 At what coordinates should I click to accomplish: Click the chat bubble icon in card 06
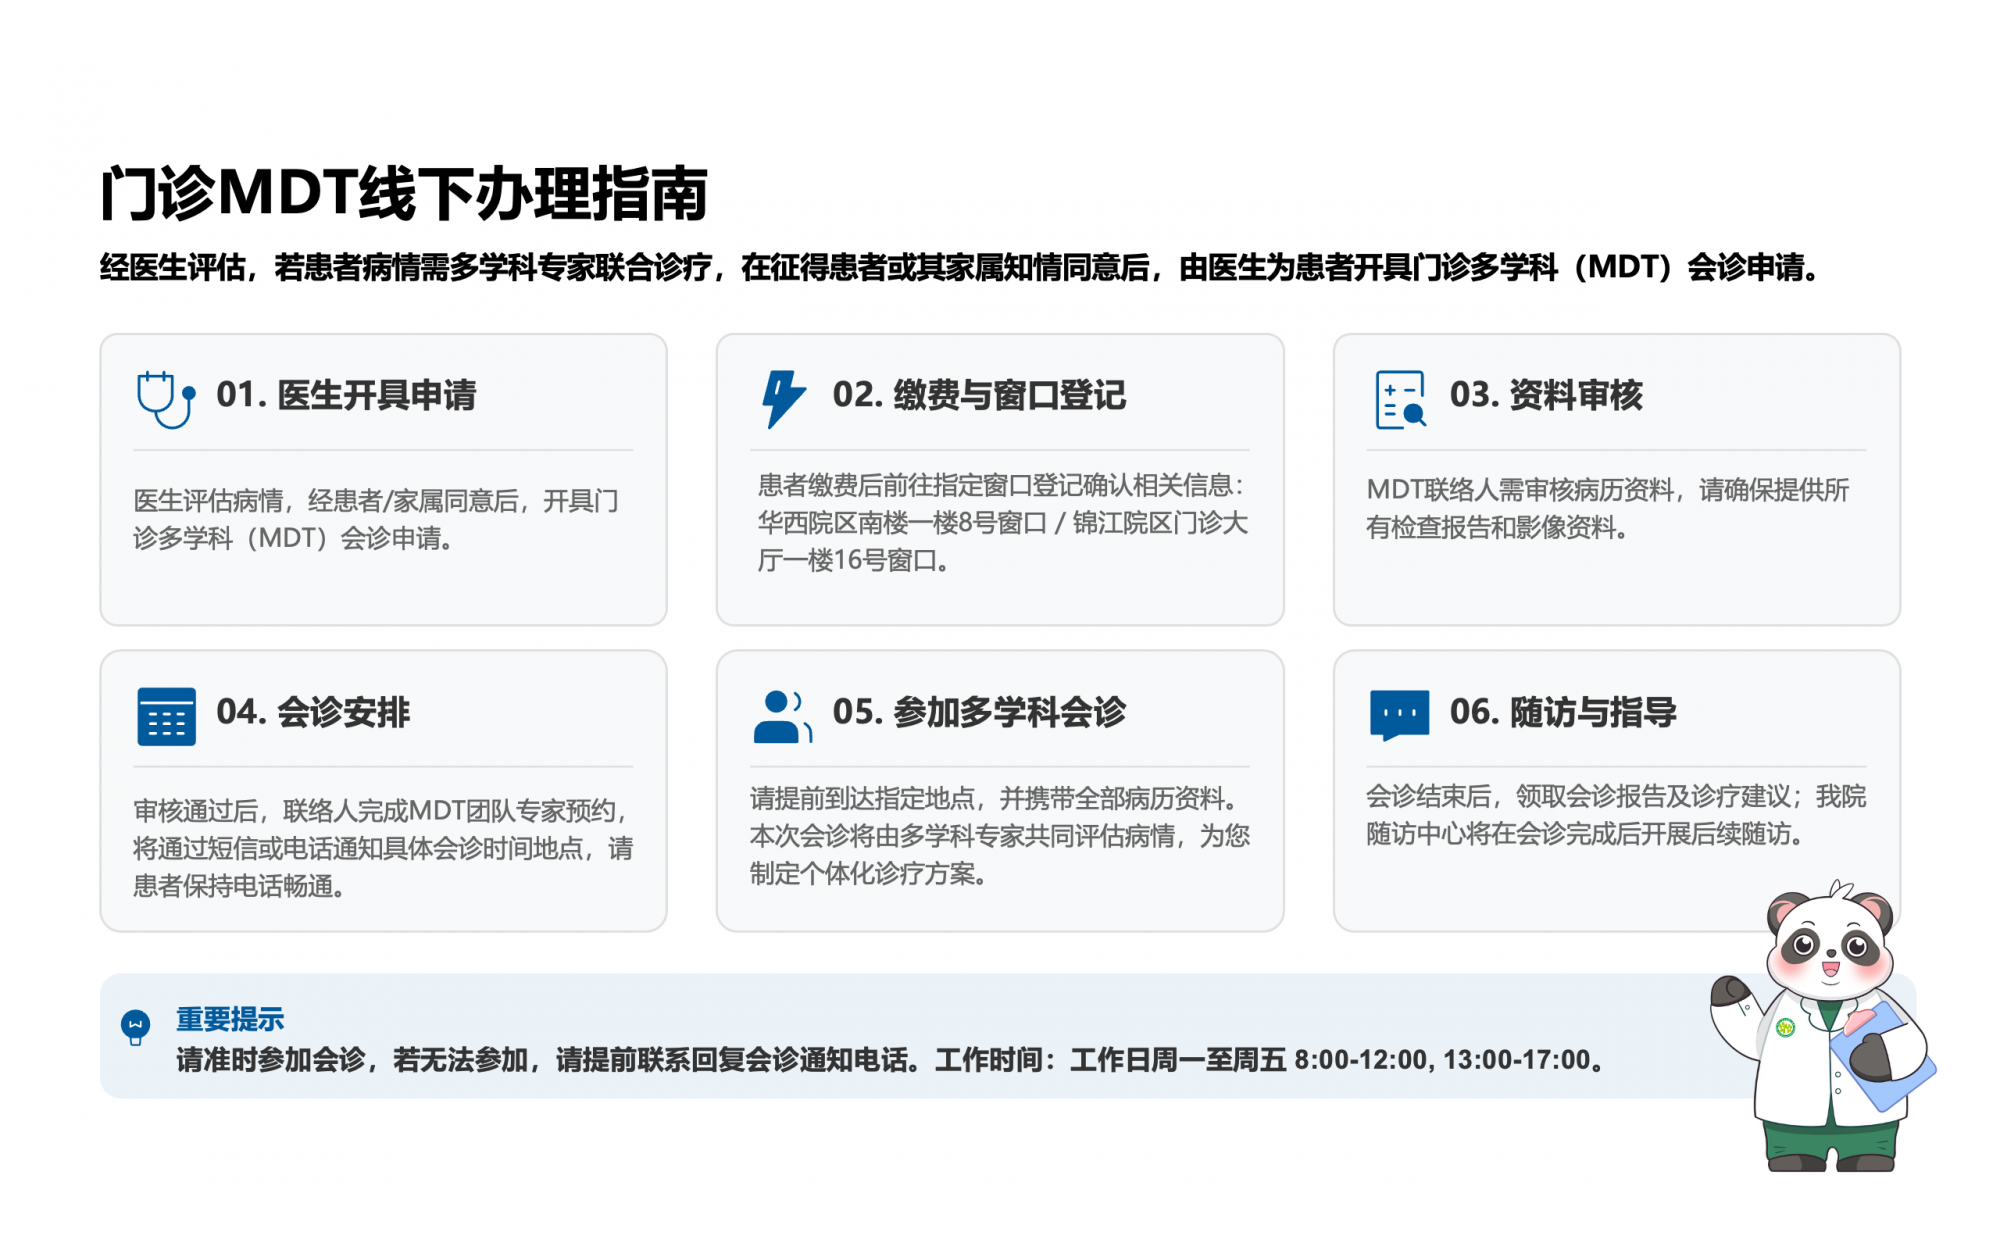[x=1399, y=715]
